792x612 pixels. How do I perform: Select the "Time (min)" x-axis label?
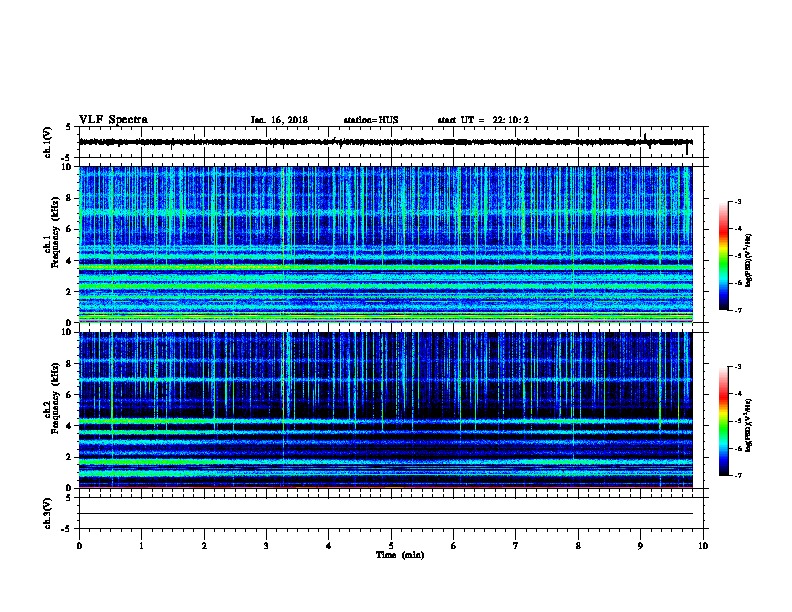coord(400,555)
